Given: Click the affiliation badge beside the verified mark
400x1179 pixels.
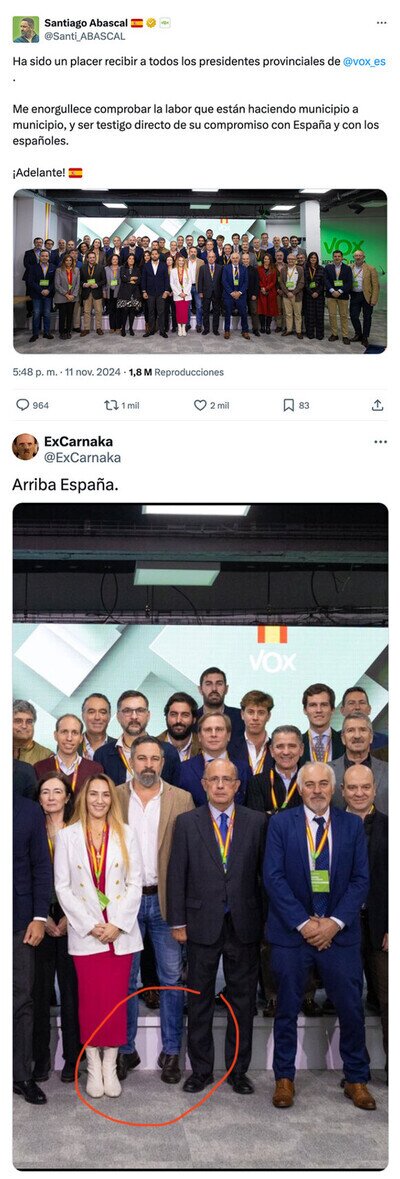Looking at the screenshot, I should click(165, 23).
